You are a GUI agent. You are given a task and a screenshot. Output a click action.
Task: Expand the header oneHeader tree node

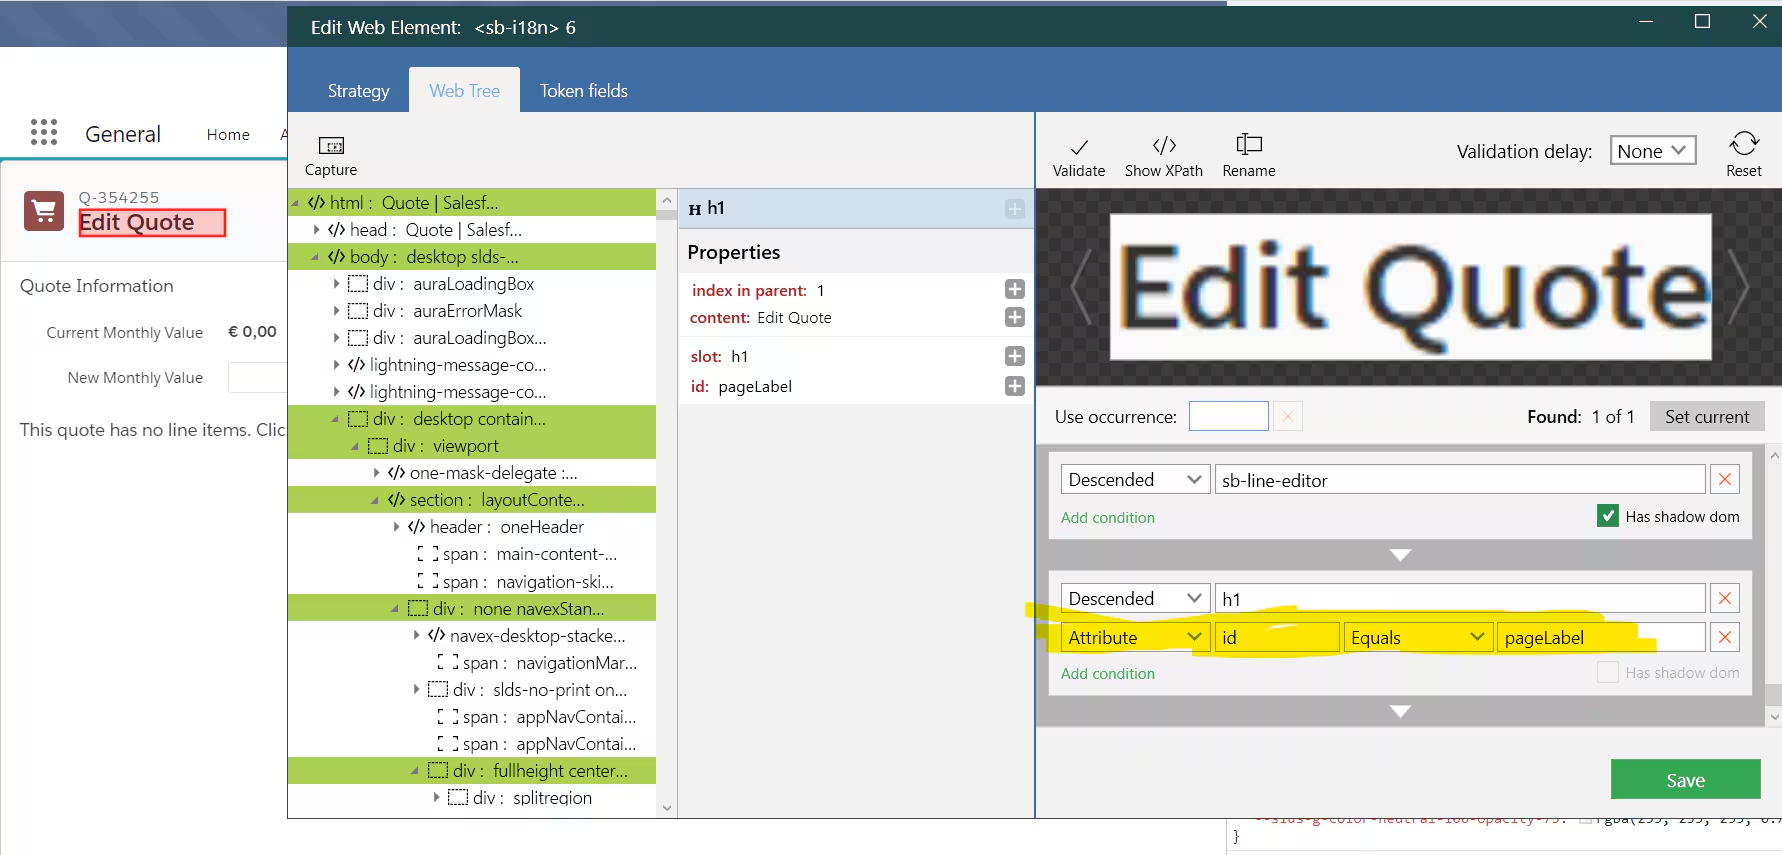coord(396,527)
